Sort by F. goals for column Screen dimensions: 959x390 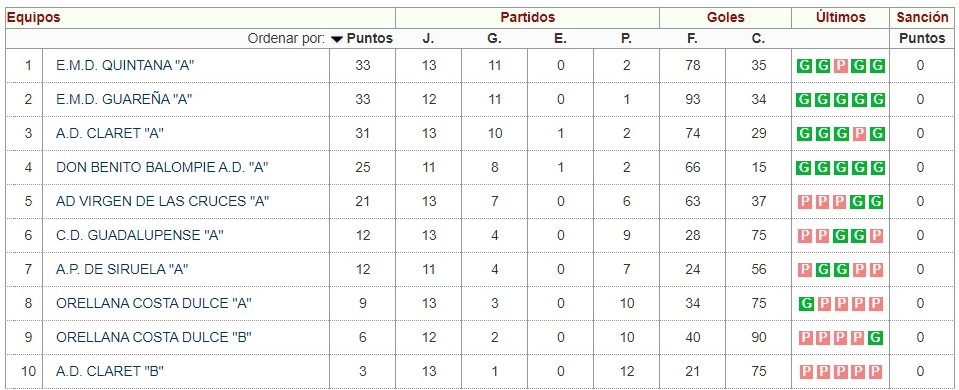pos(692,39)
